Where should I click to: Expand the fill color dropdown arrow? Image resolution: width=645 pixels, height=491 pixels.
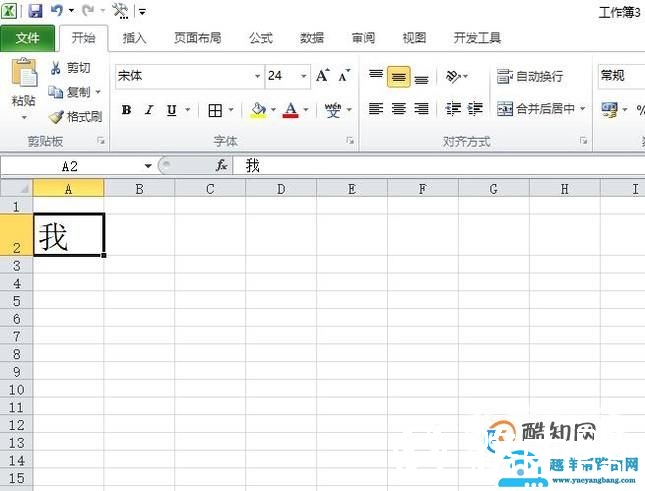coord(273,110)
